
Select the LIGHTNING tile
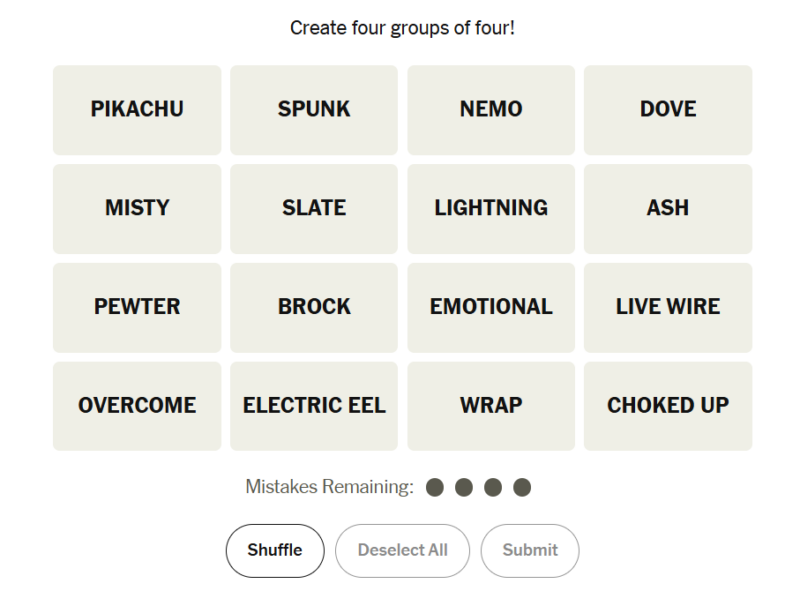[491, 209]
